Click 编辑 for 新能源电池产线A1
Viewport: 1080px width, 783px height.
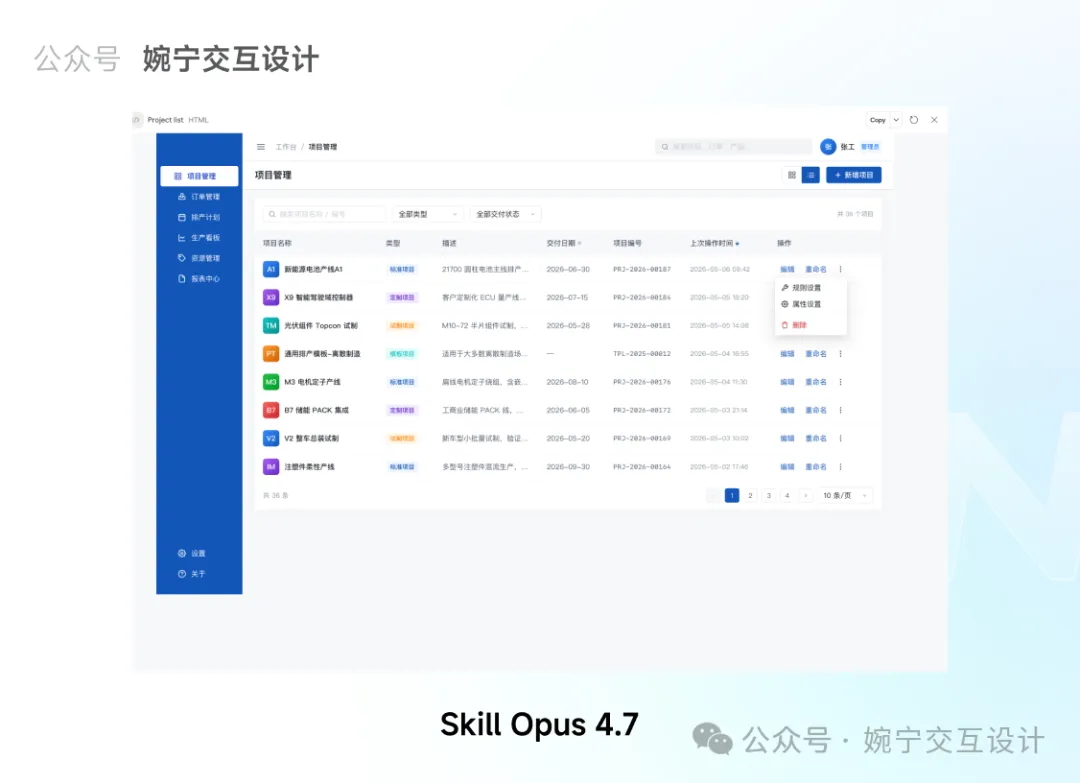(x=787, y=269)
